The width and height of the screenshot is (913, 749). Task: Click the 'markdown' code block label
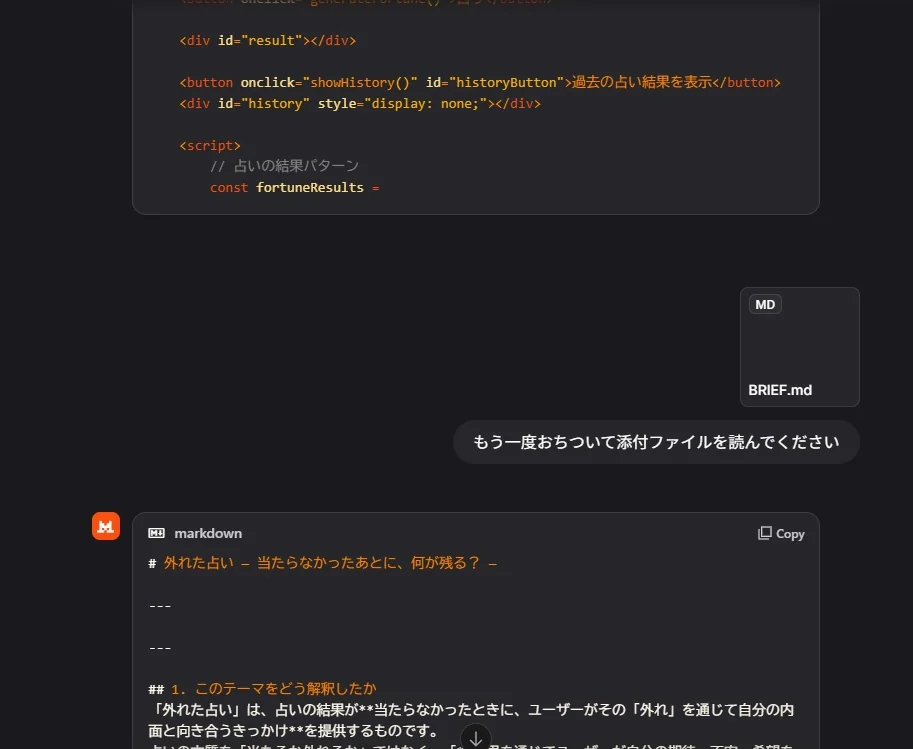click(x=208, y=534)
